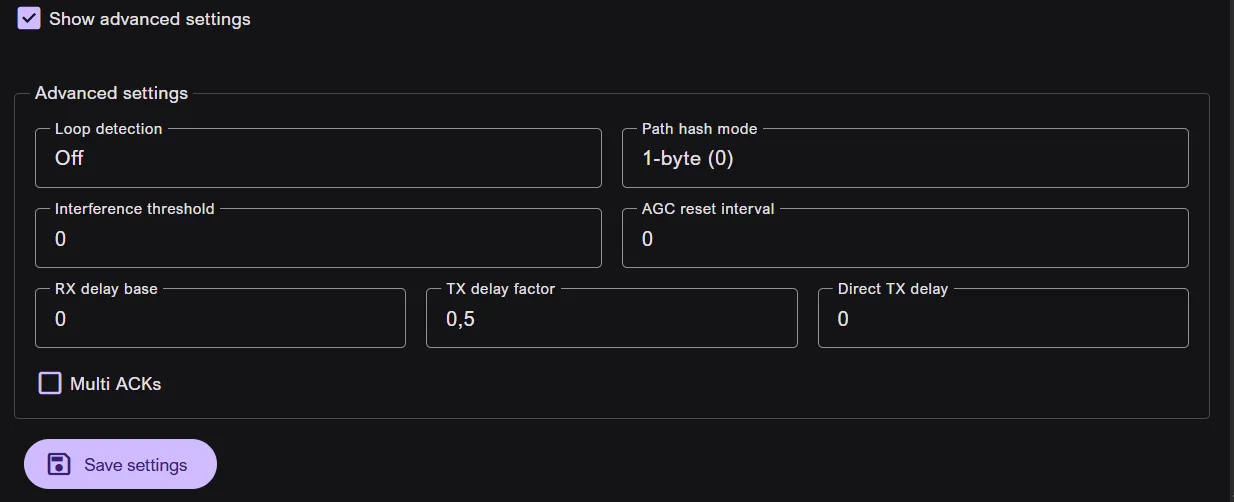Click the Interference threshold field label
Viewport: 1234px width, 502px height.
(x=134, y=209)
